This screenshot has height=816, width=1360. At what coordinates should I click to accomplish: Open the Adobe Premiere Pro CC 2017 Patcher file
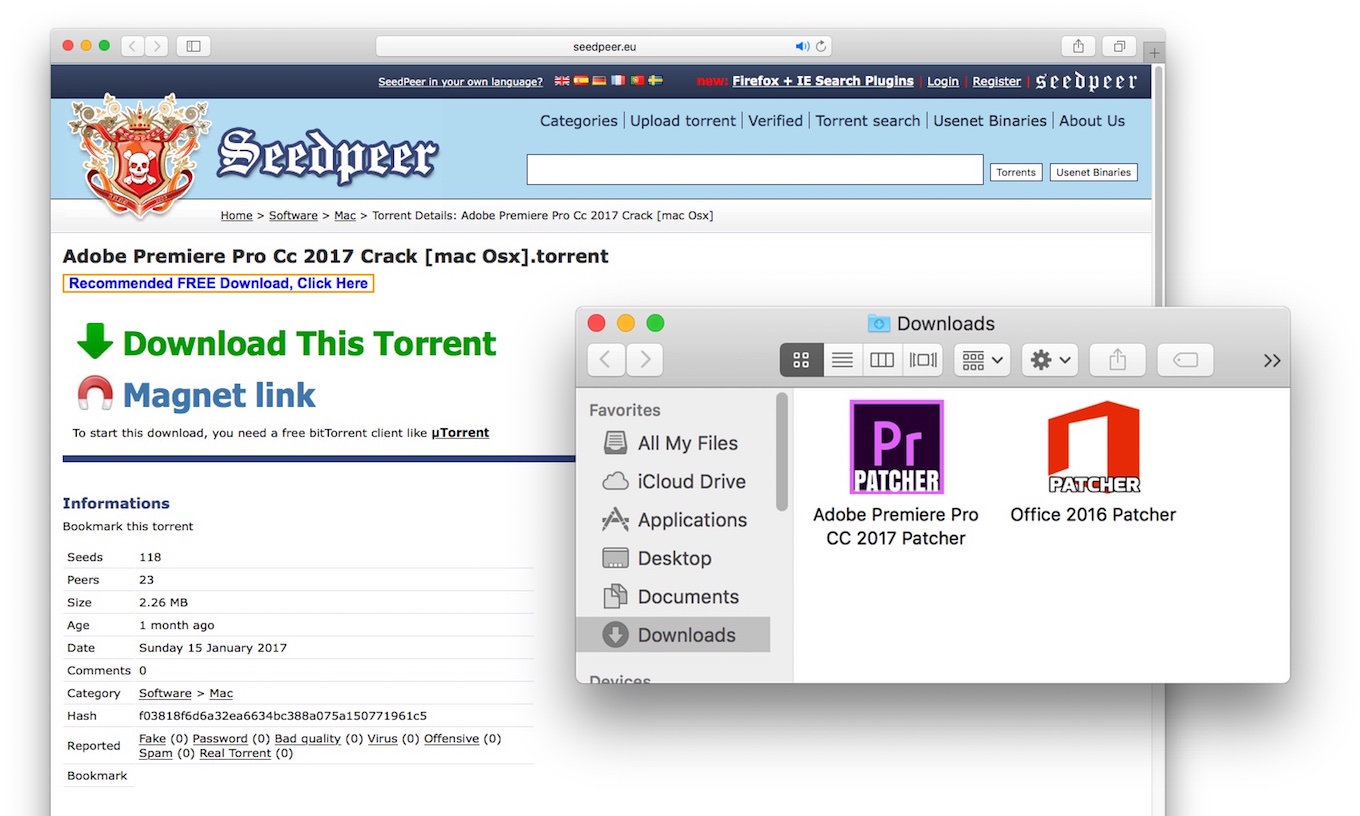tap(896, 447)
